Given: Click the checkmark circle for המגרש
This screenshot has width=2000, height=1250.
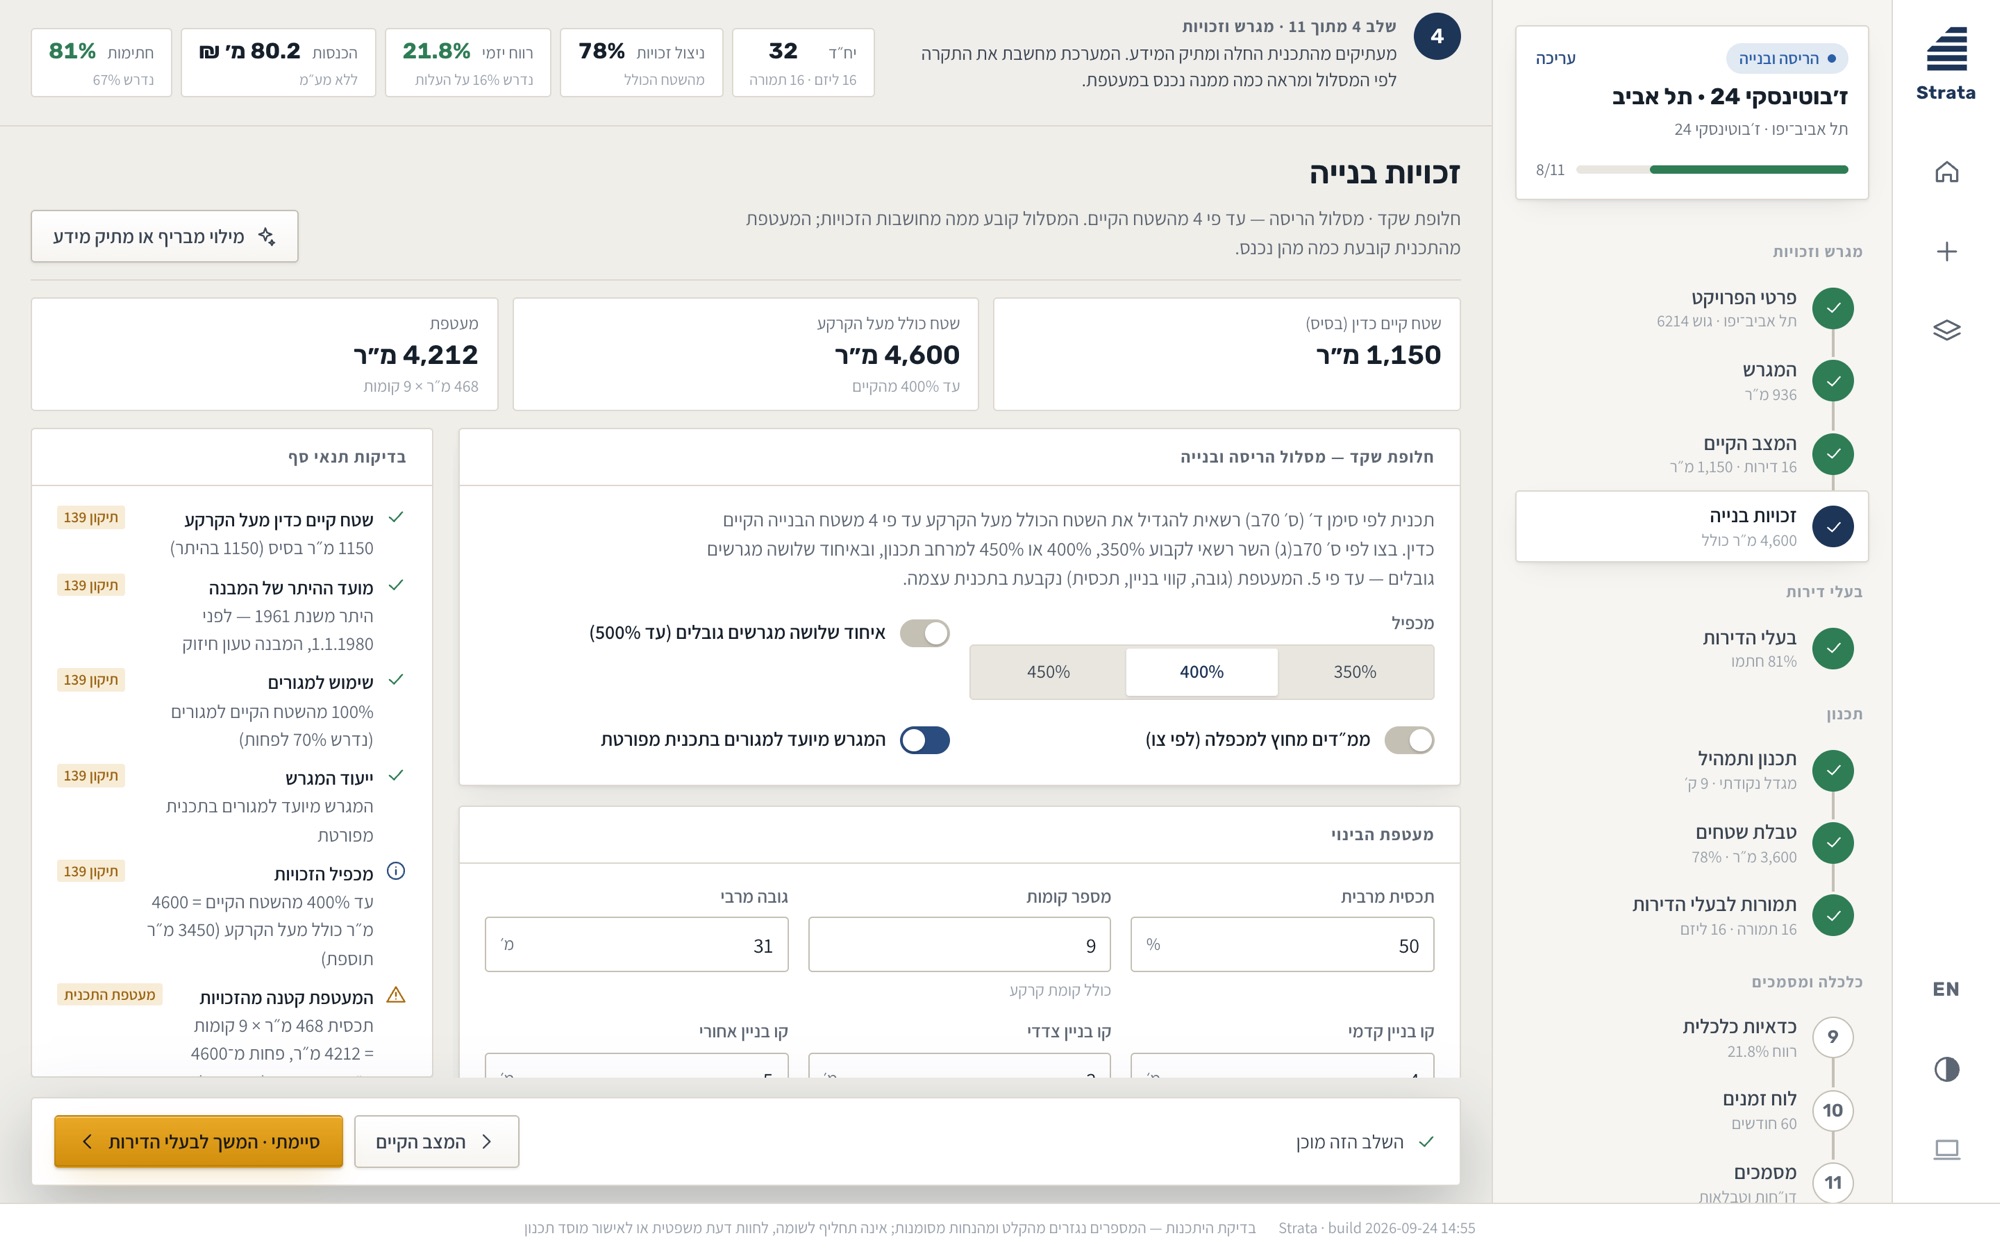Looking at the screenshot, I should [1832, 381].
